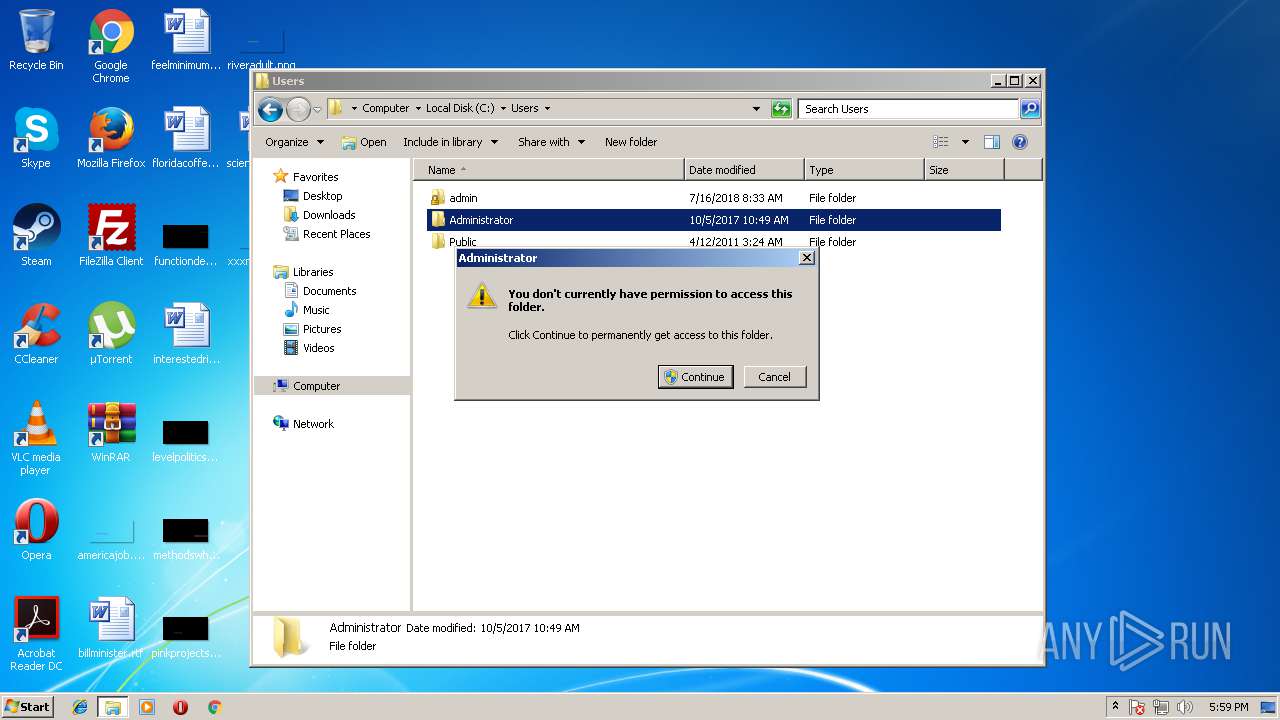1280x720 pixels.
Task: Open the billminister.rtf desktop file
Action: click(111, 628)
